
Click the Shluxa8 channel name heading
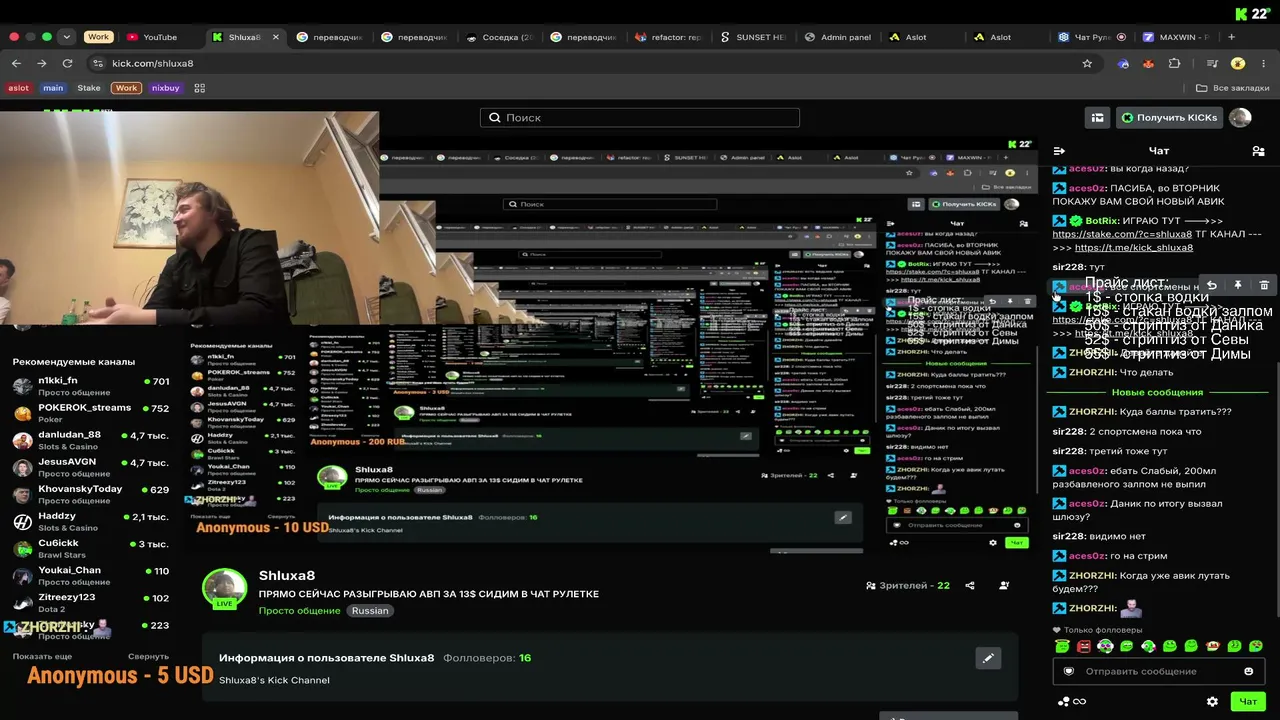click(x=287, y=575)
